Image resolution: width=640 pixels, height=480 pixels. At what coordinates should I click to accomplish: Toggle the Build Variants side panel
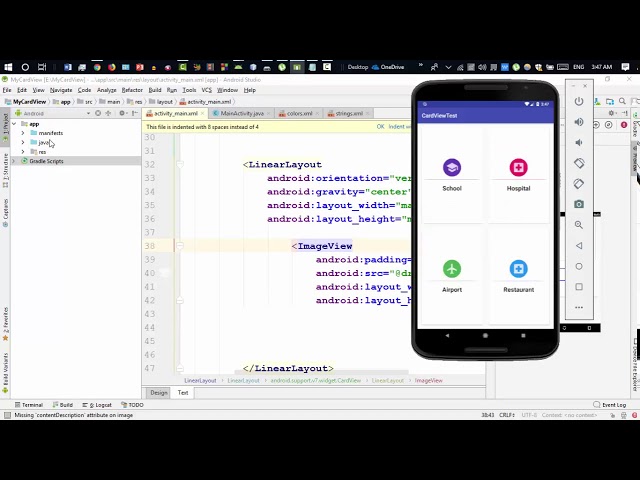[x=5, y=373]
